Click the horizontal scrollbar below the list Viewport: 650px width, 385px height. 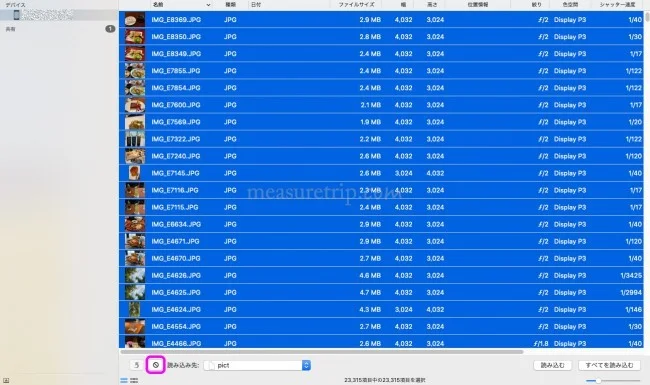322,352
